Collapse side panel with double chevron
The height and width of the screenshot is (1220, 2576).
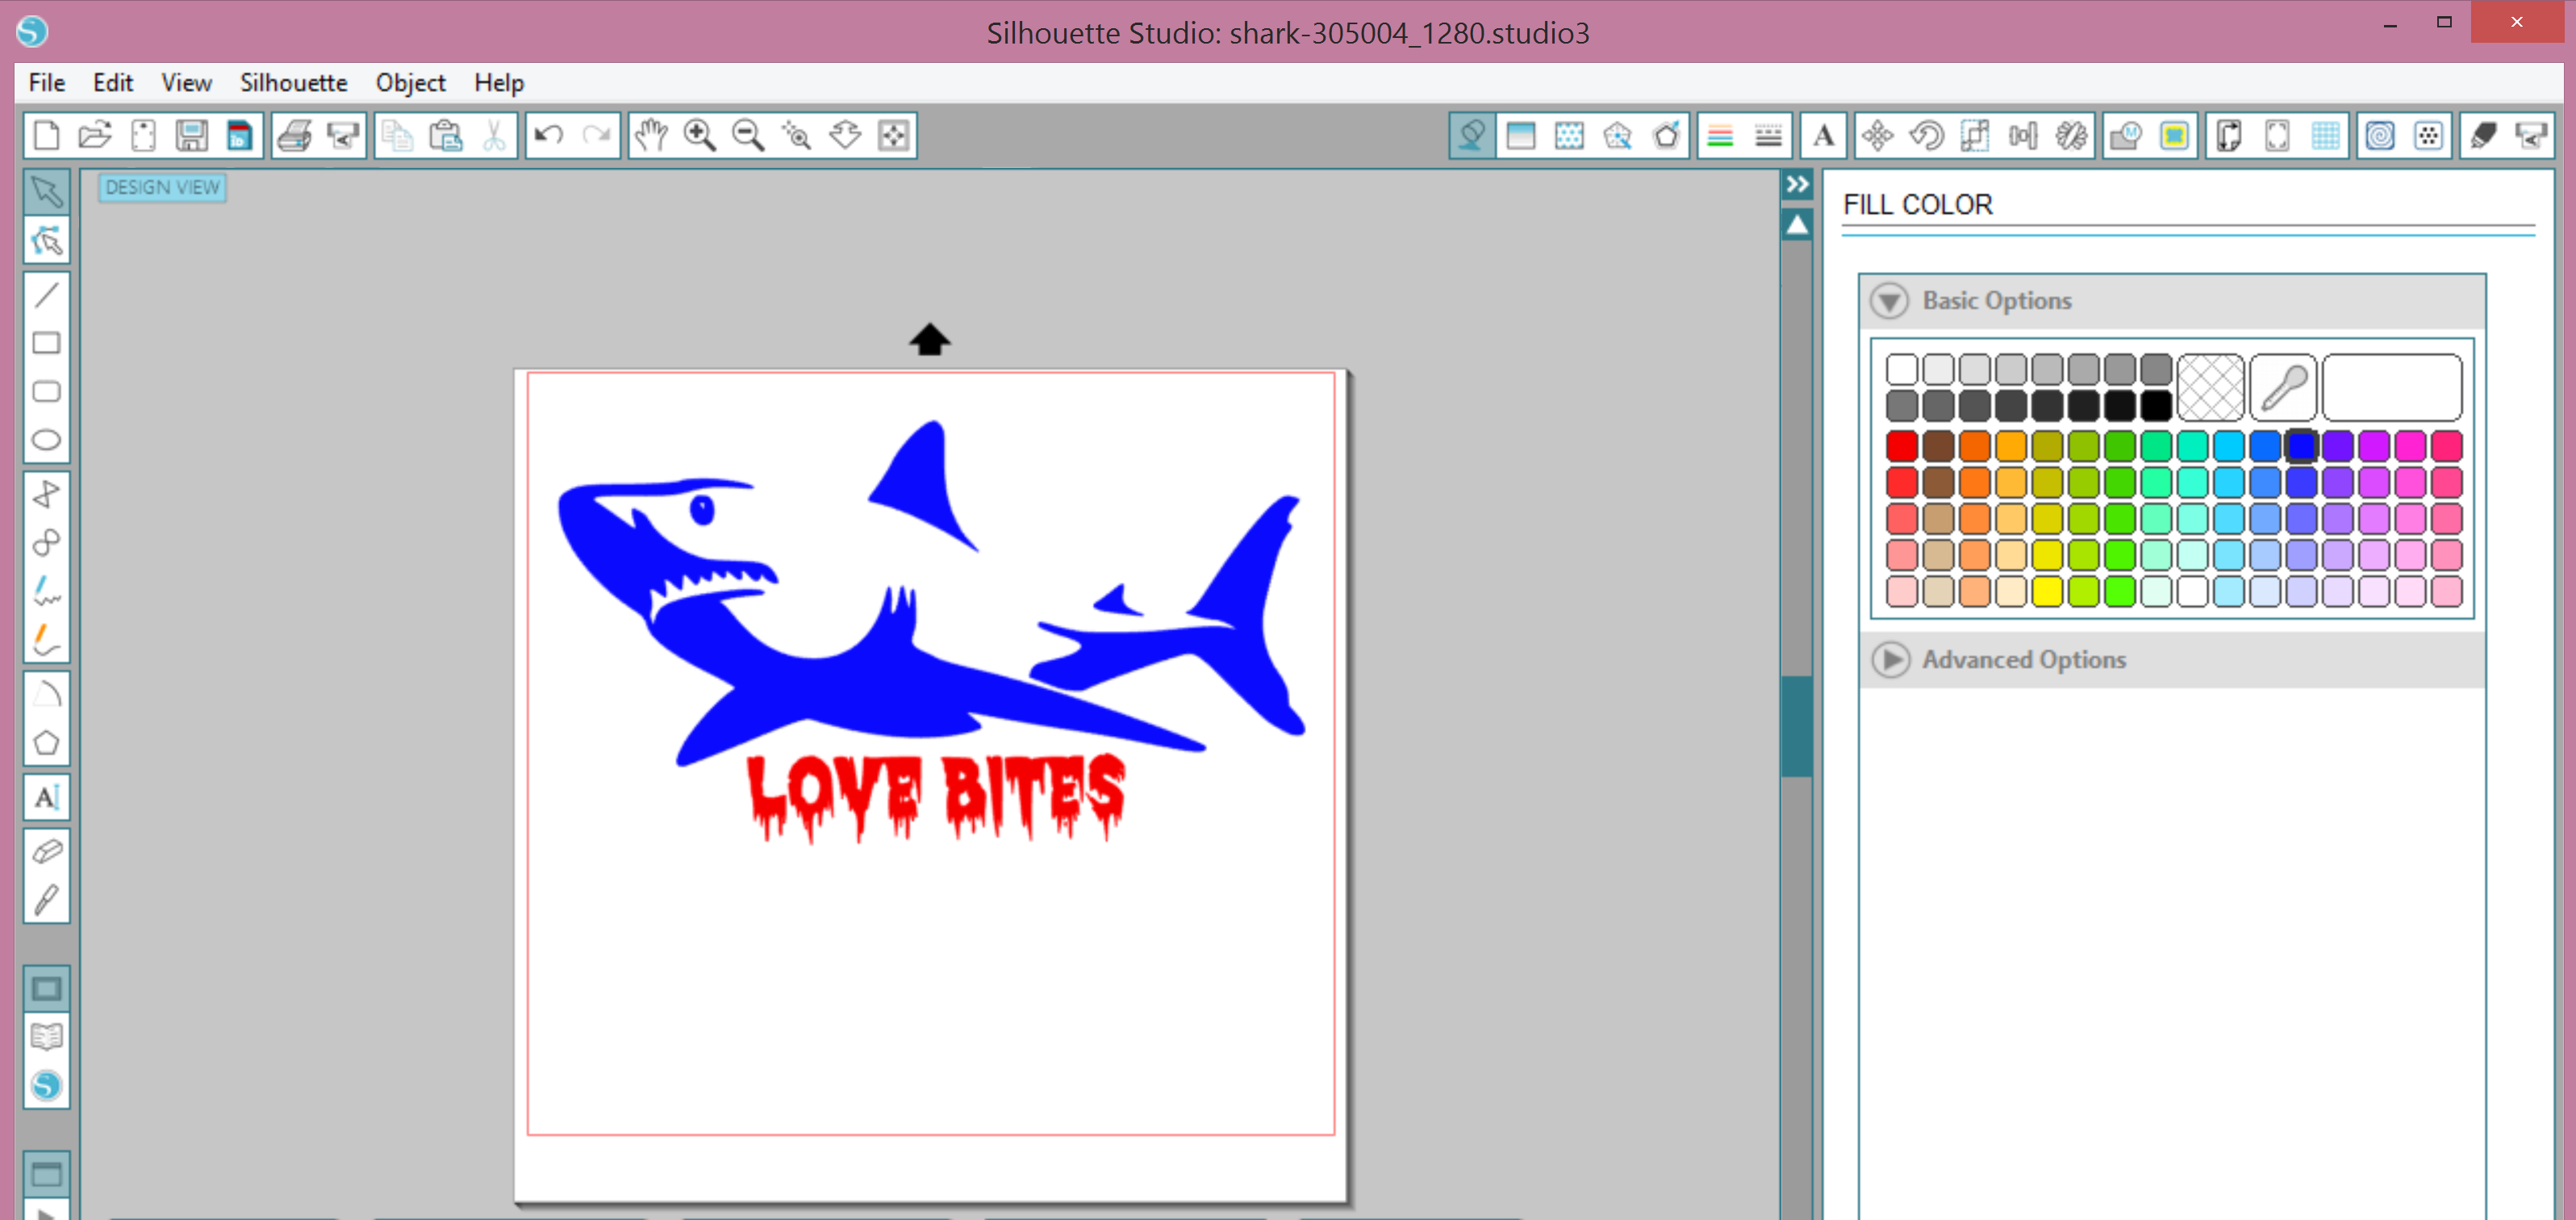(x=1797, y=184)
